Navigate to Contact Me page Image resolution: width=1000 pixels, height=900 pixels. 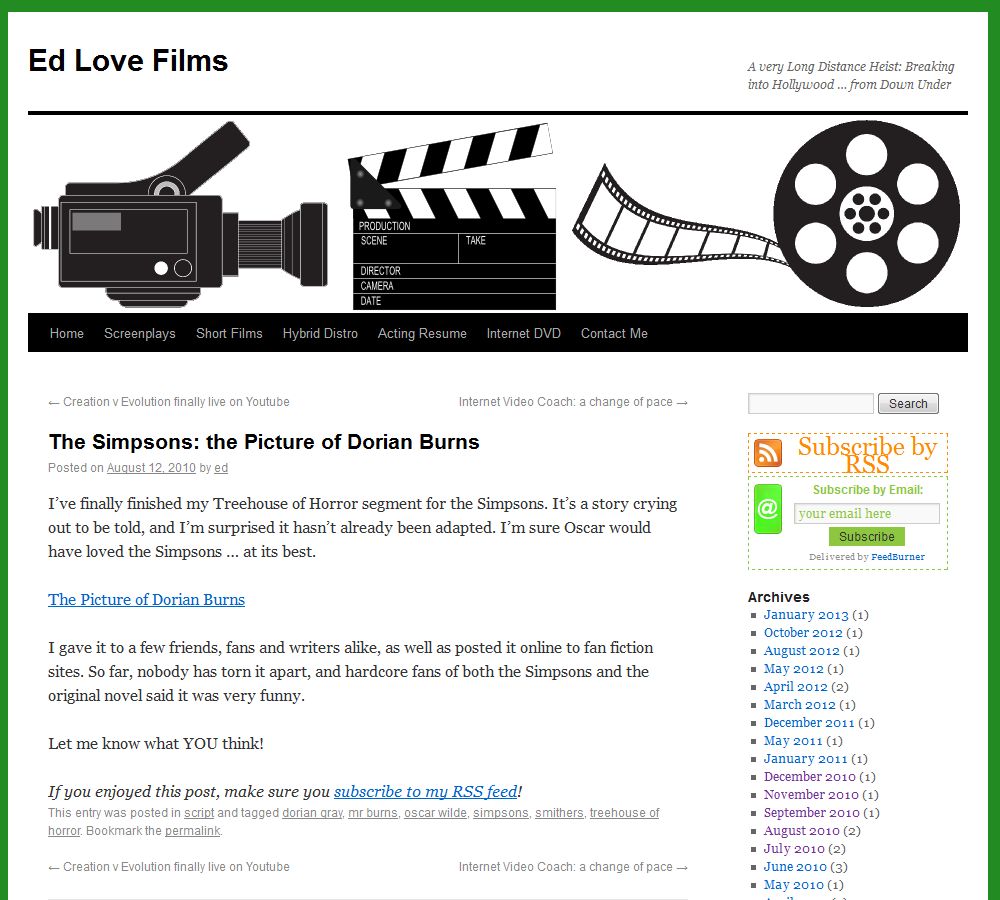tap(614, 333)
